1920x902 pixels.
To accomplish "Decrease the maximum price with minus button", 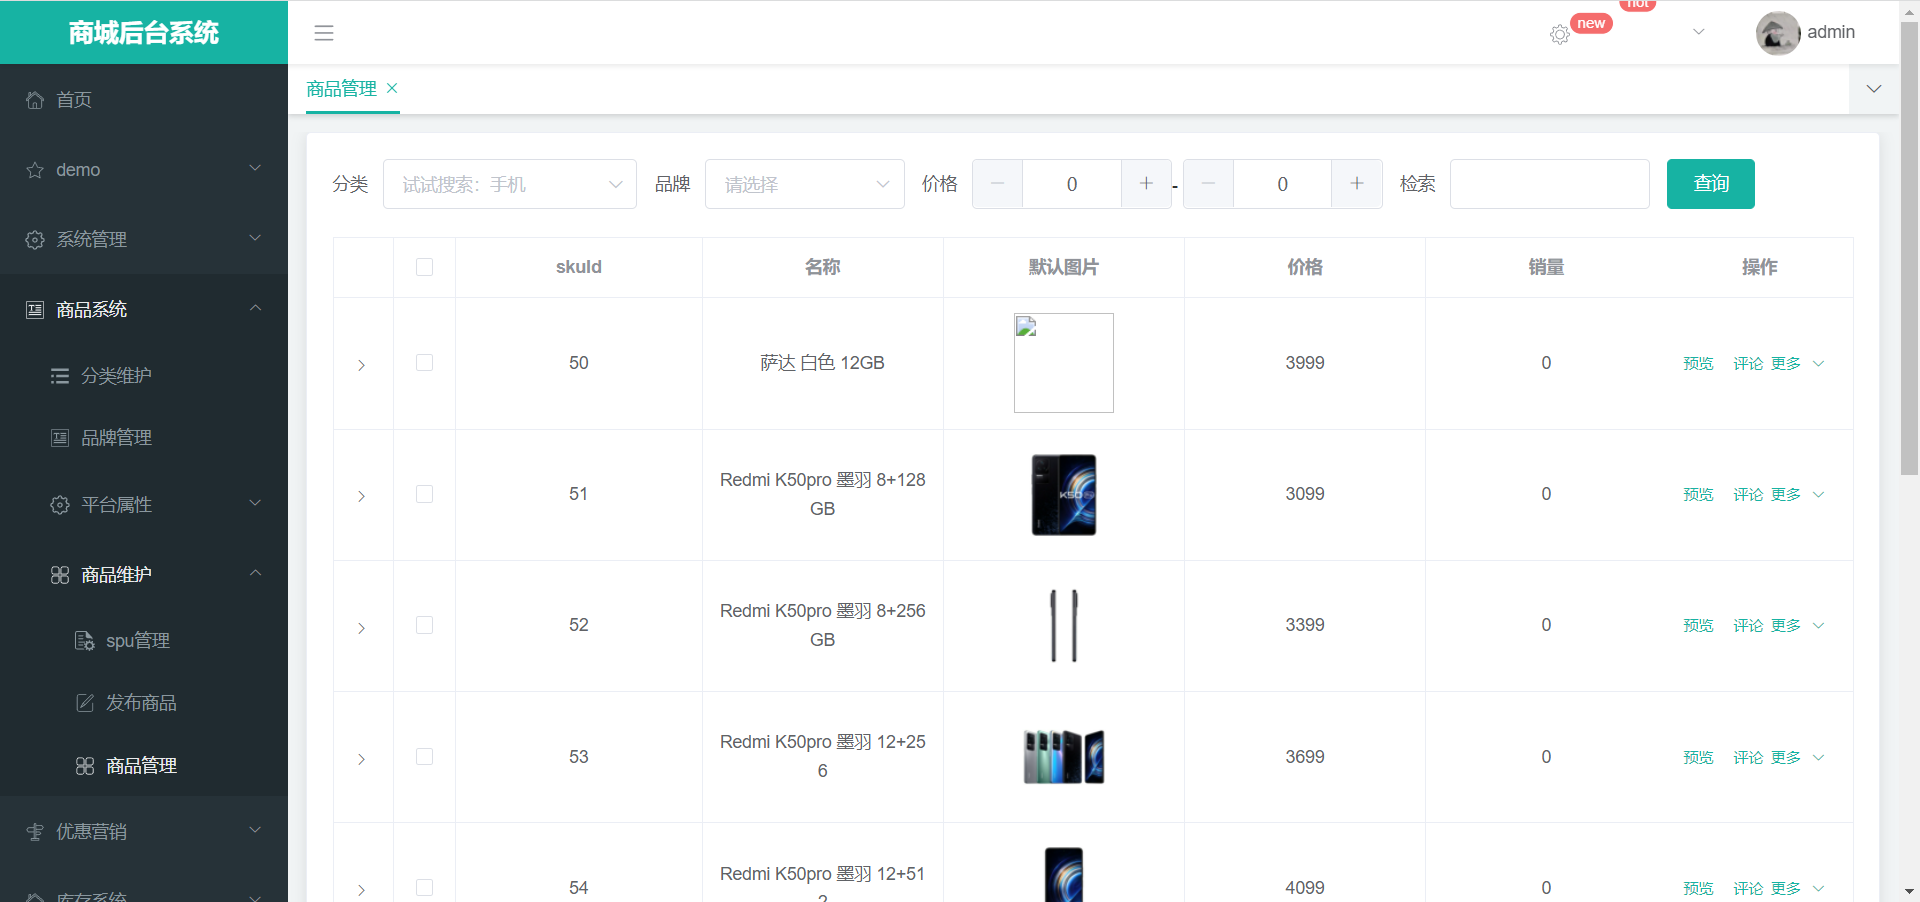I will tap(1208, 184).
